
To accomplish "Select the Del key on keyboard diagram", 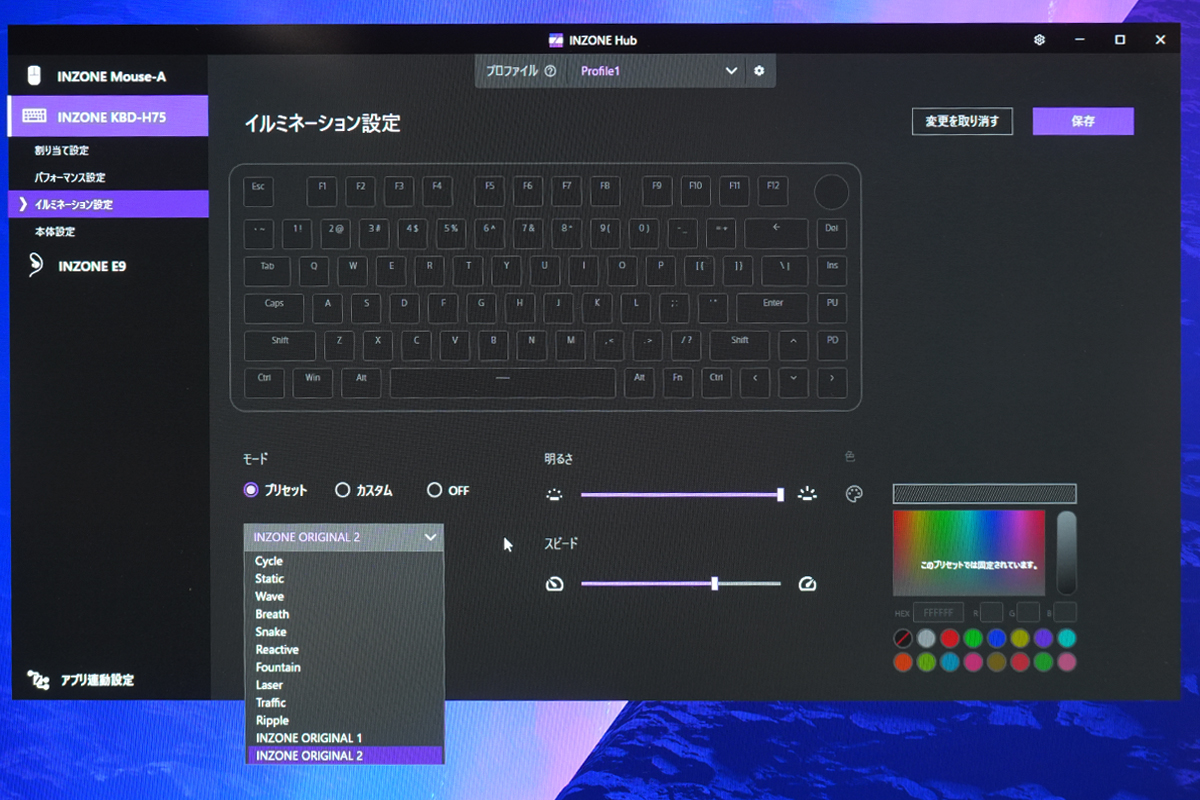I will pyautogui.click(x=832, y=233).
